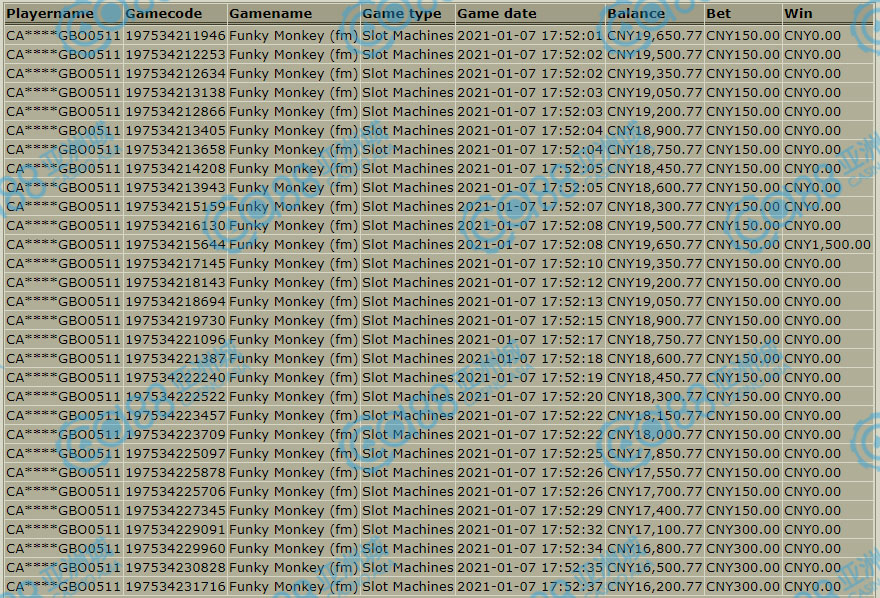Select gamecode 197534222240
The image size is (880, 598).
(x=175, y=378)
